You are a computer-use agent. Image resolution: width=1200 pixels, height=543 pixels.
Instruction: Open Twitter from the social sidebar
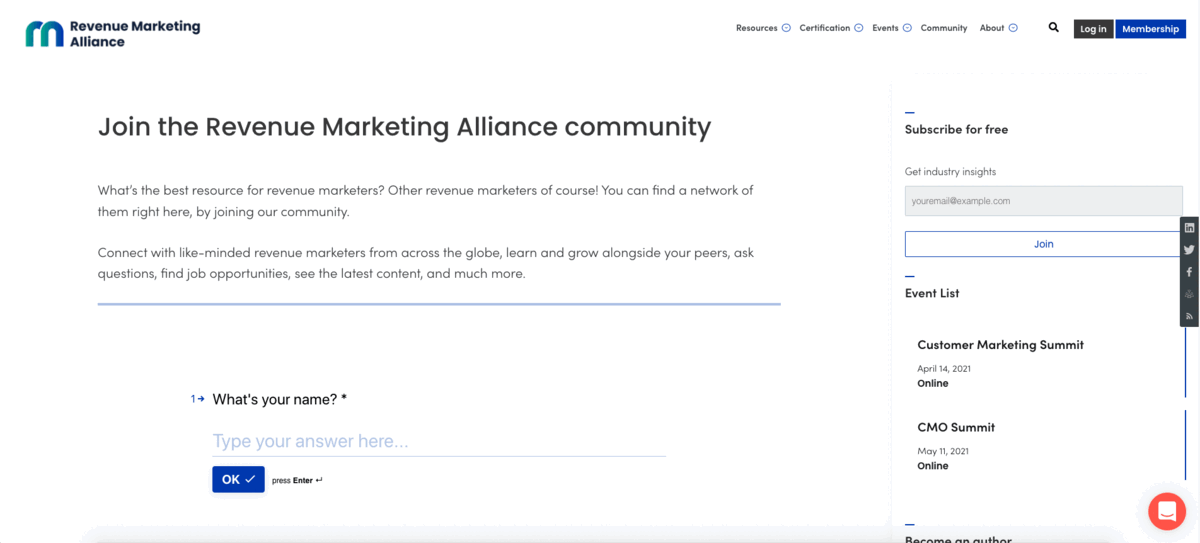1189,250
